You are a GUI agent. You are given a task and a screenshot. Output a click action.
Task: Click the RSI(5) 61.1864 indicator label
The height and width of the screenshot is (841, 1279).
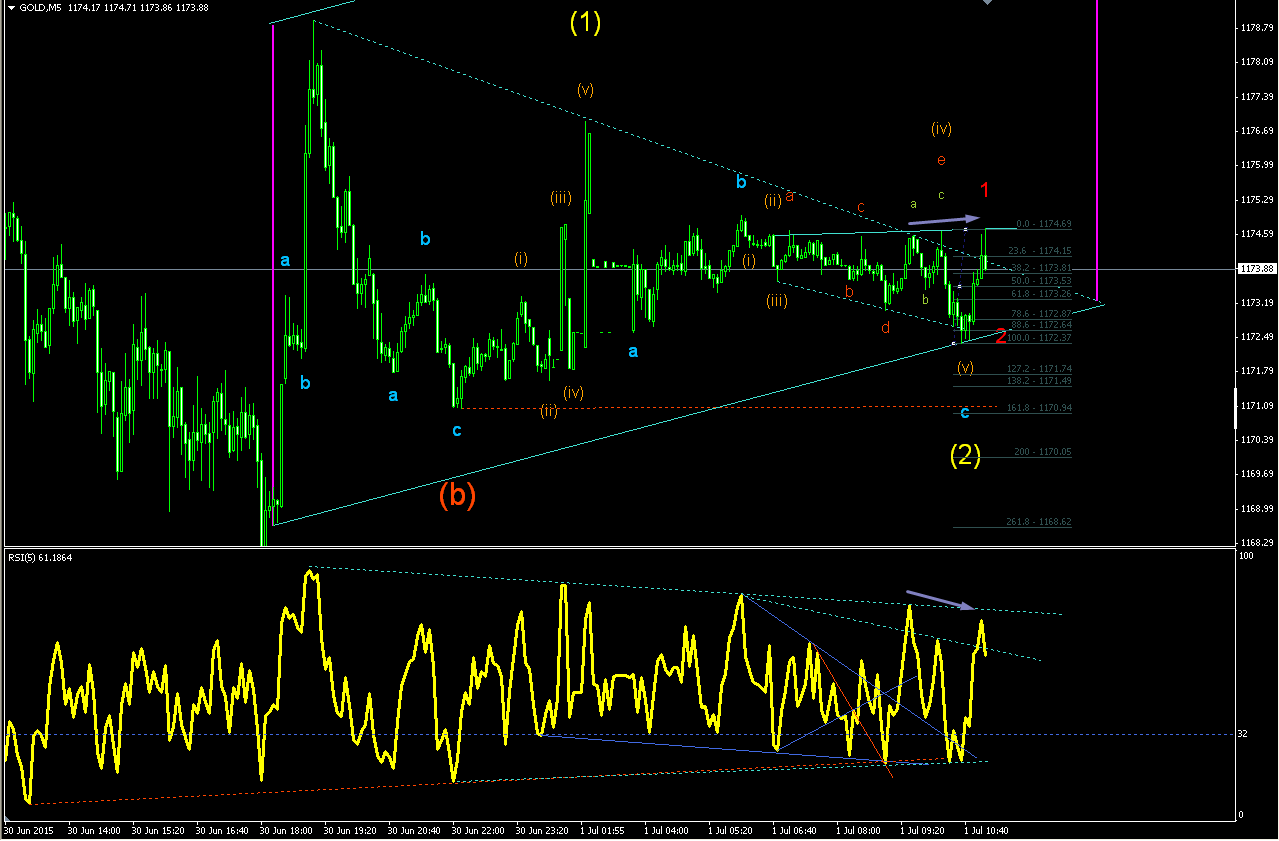tap(41, 557)
